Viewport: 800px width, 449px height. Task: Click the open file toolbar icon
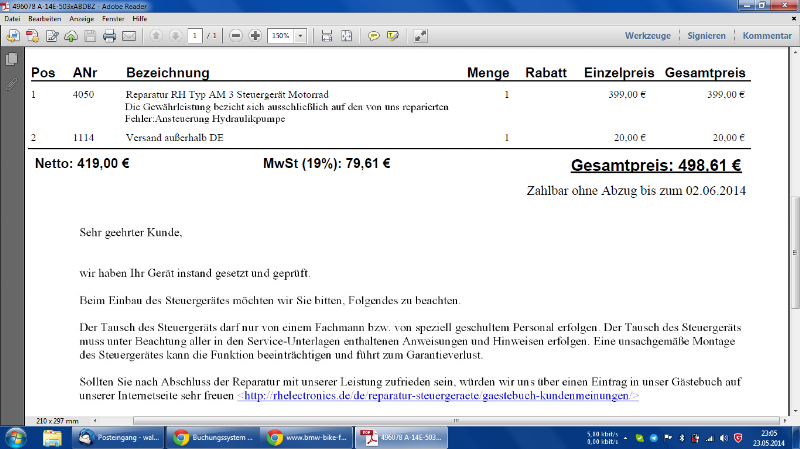click(13, 36)
